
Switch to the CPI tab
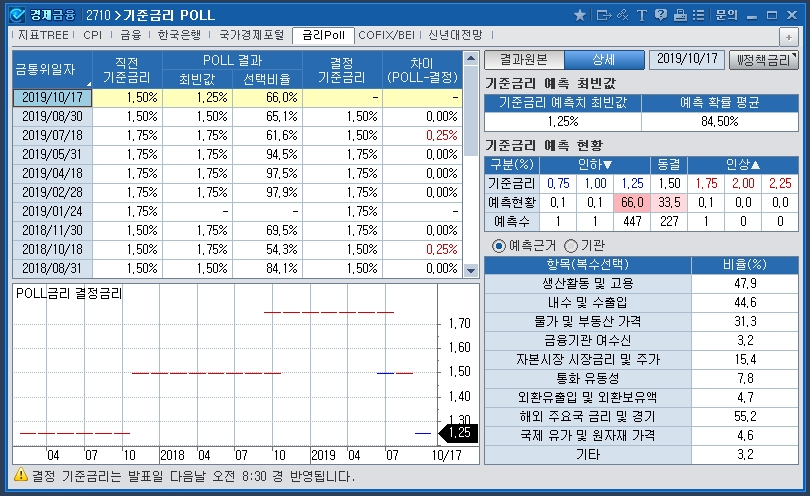click(x=92, y=35)
